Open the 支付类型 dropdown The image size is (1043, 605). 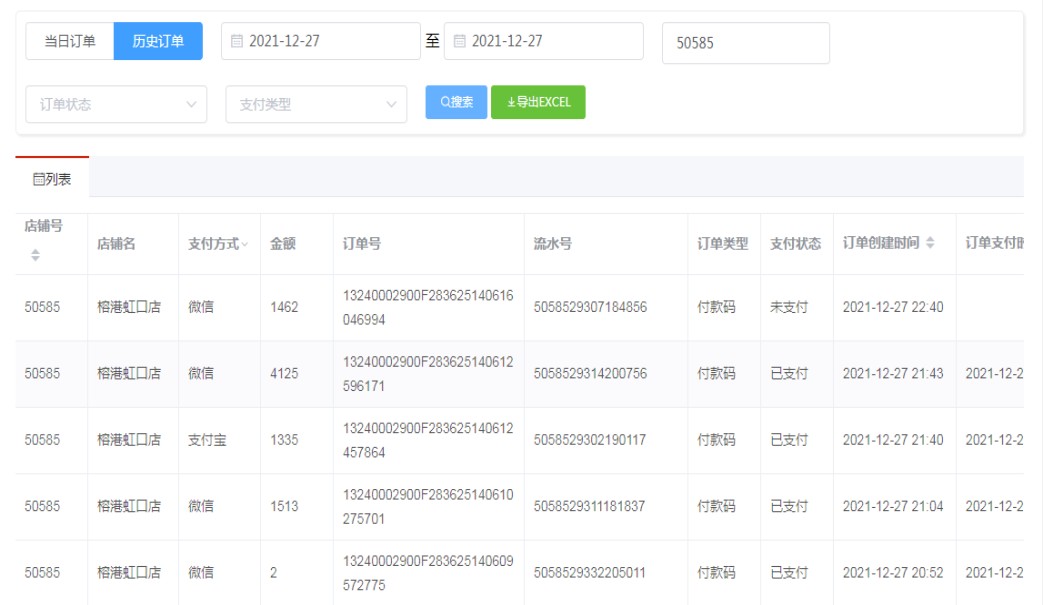(x=391, y=104)
